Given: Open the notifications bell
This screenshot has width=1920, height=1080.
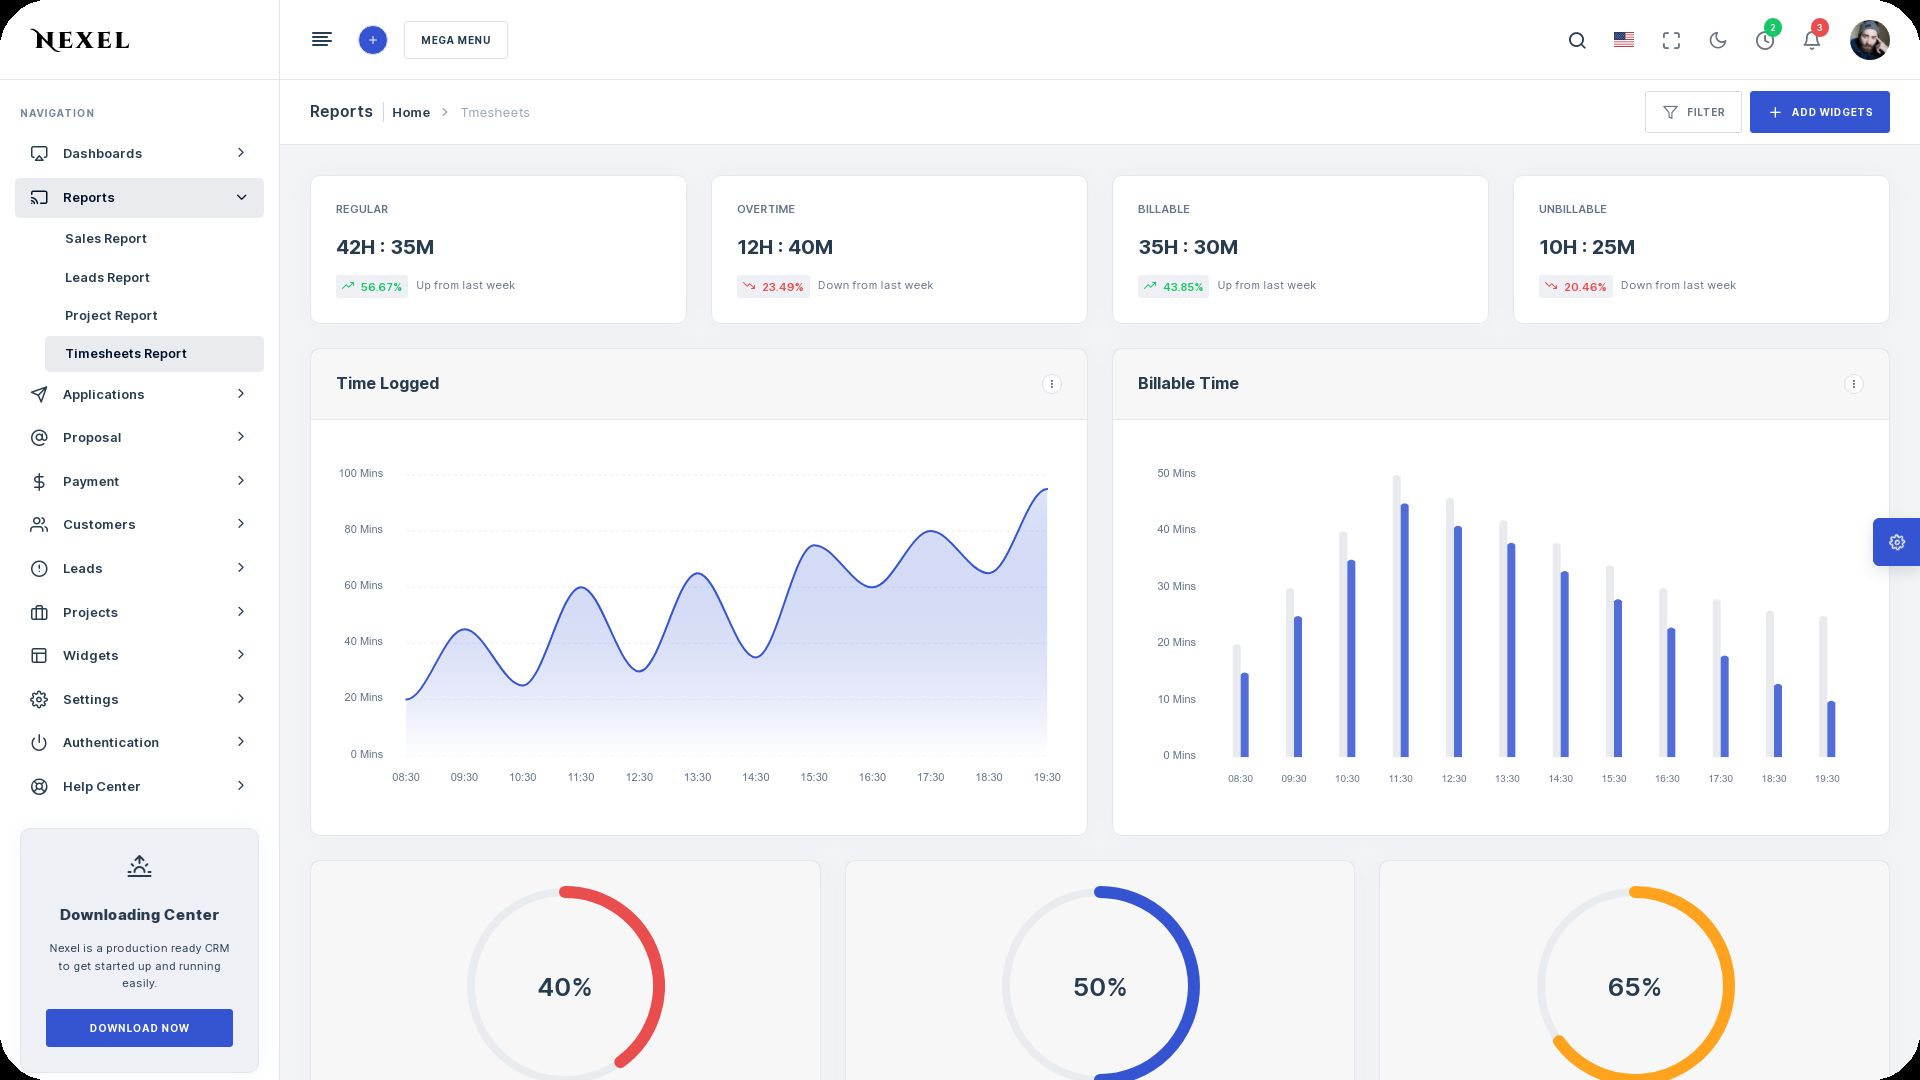Looking at the screenshot, I should 1811,41.
